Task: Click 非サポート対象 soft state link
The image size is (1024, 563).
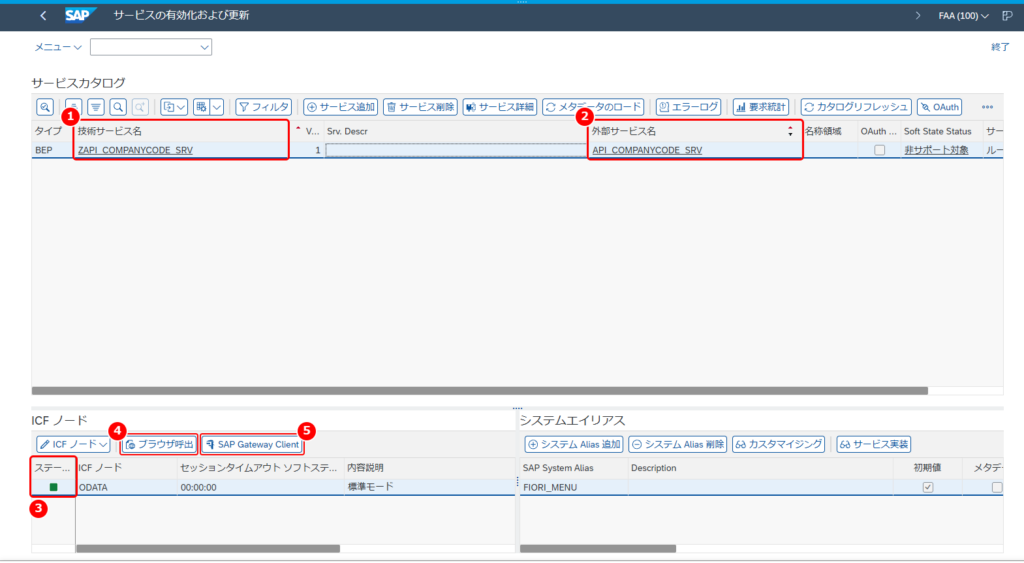Action: pyautogui.click(x=936, y=150)
